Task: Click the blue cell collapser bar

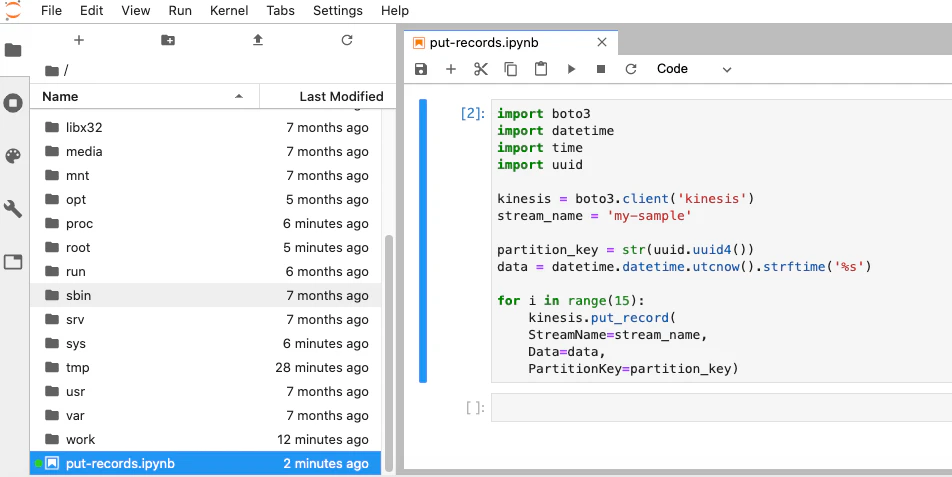Action: (x=423, y=241)
